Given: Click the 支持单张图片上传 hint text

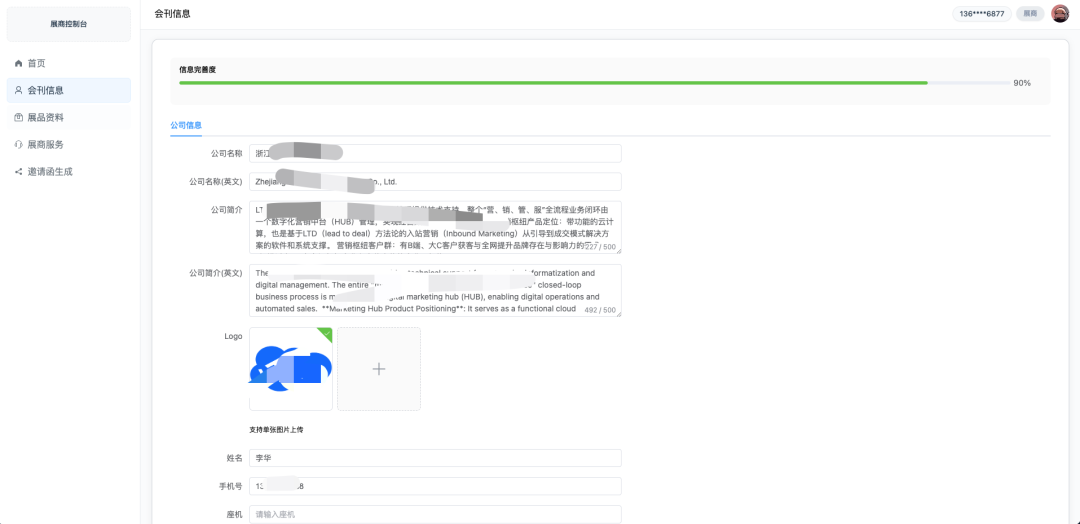Looking at the screenshot, I should coord(276,430).
